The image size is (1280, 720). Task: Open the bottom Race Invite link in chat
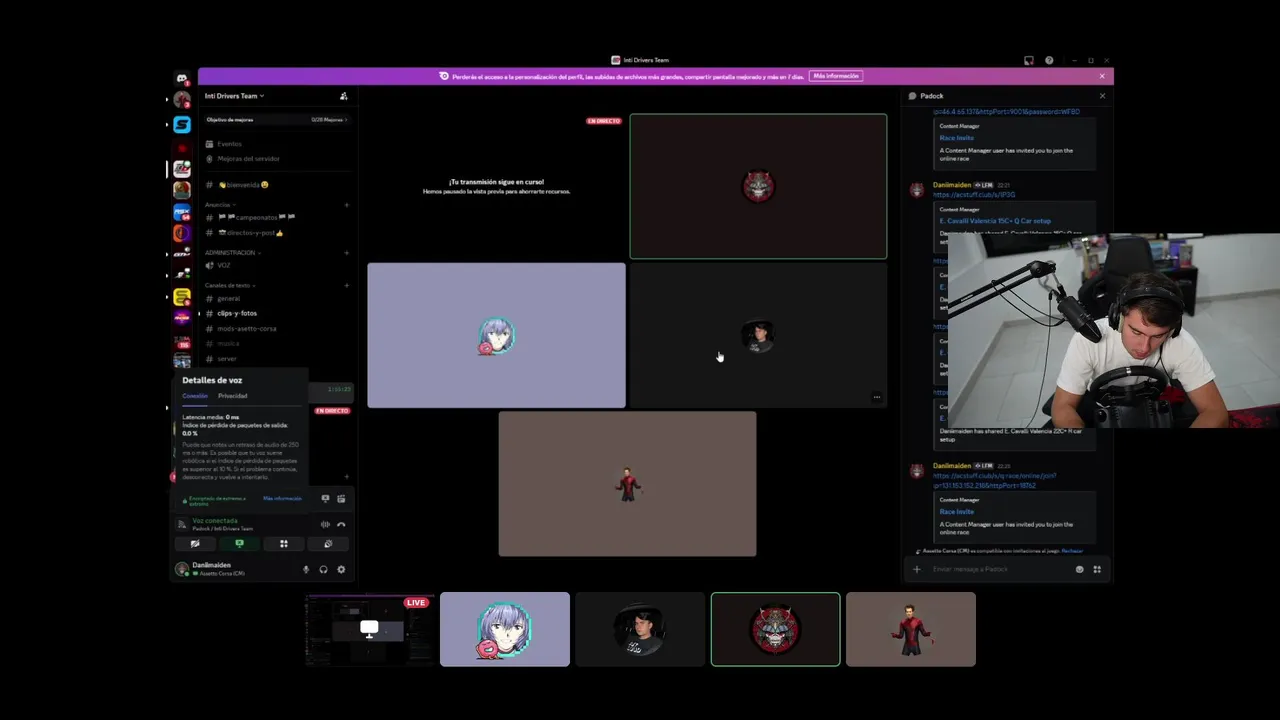956,511
